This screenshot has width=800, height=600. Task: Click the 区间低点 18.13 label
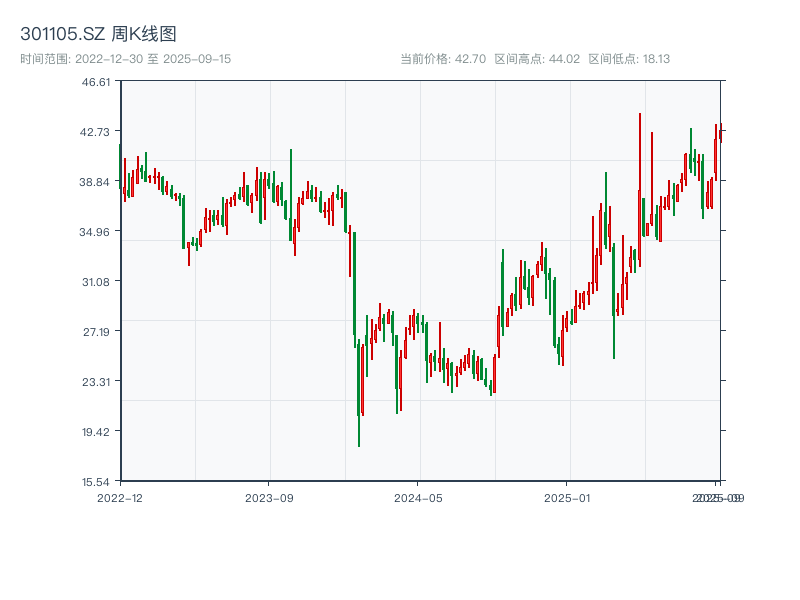[x=629, y=59]
